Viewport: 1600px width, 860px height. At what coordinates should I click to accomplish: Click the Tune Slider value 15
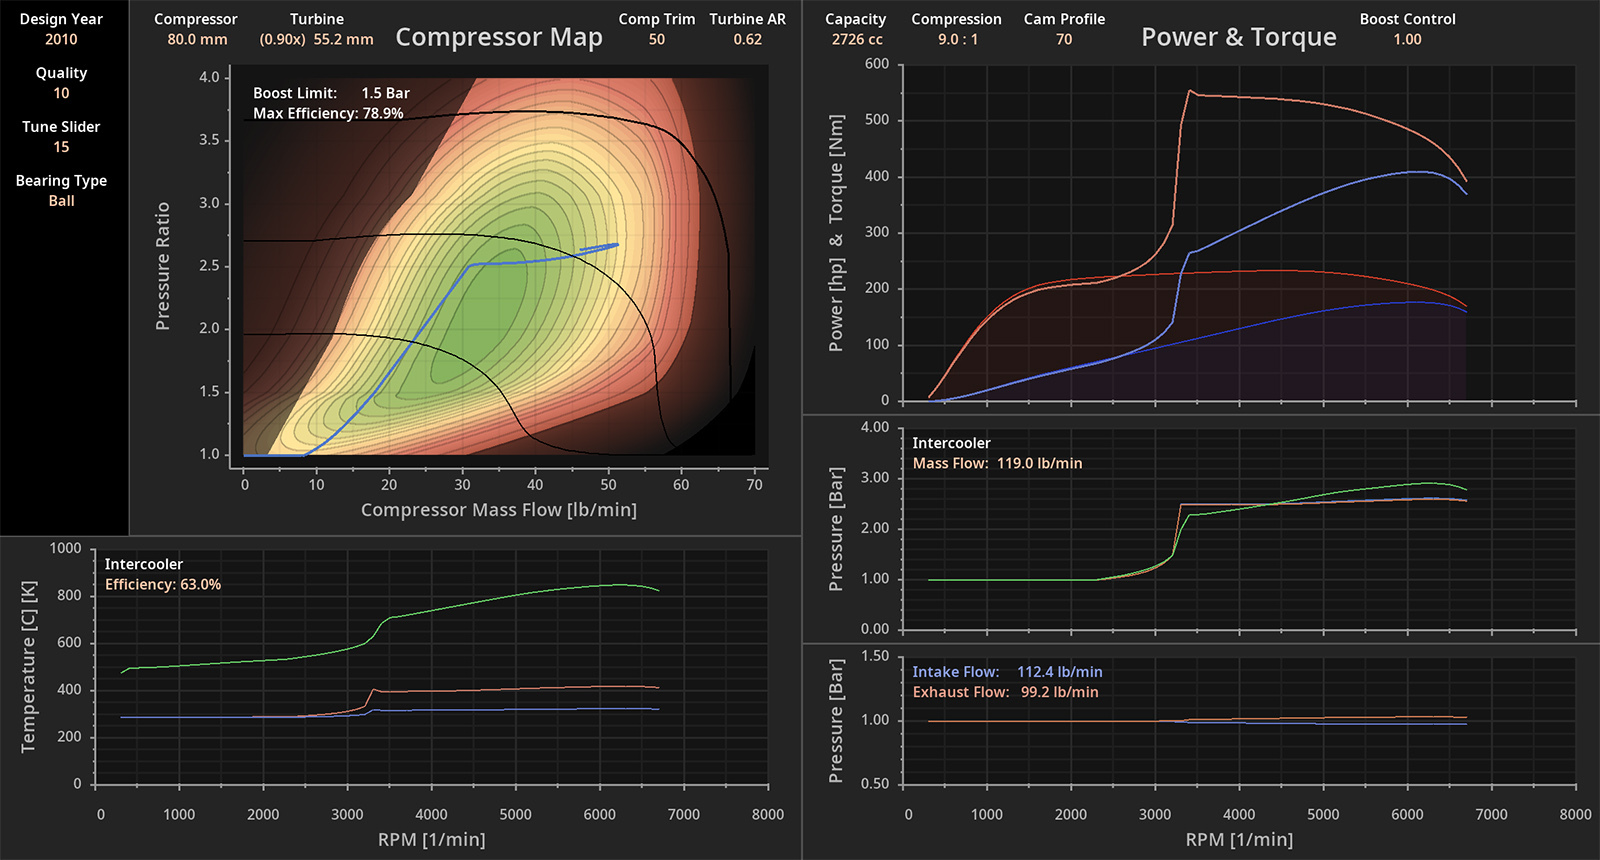61,147
